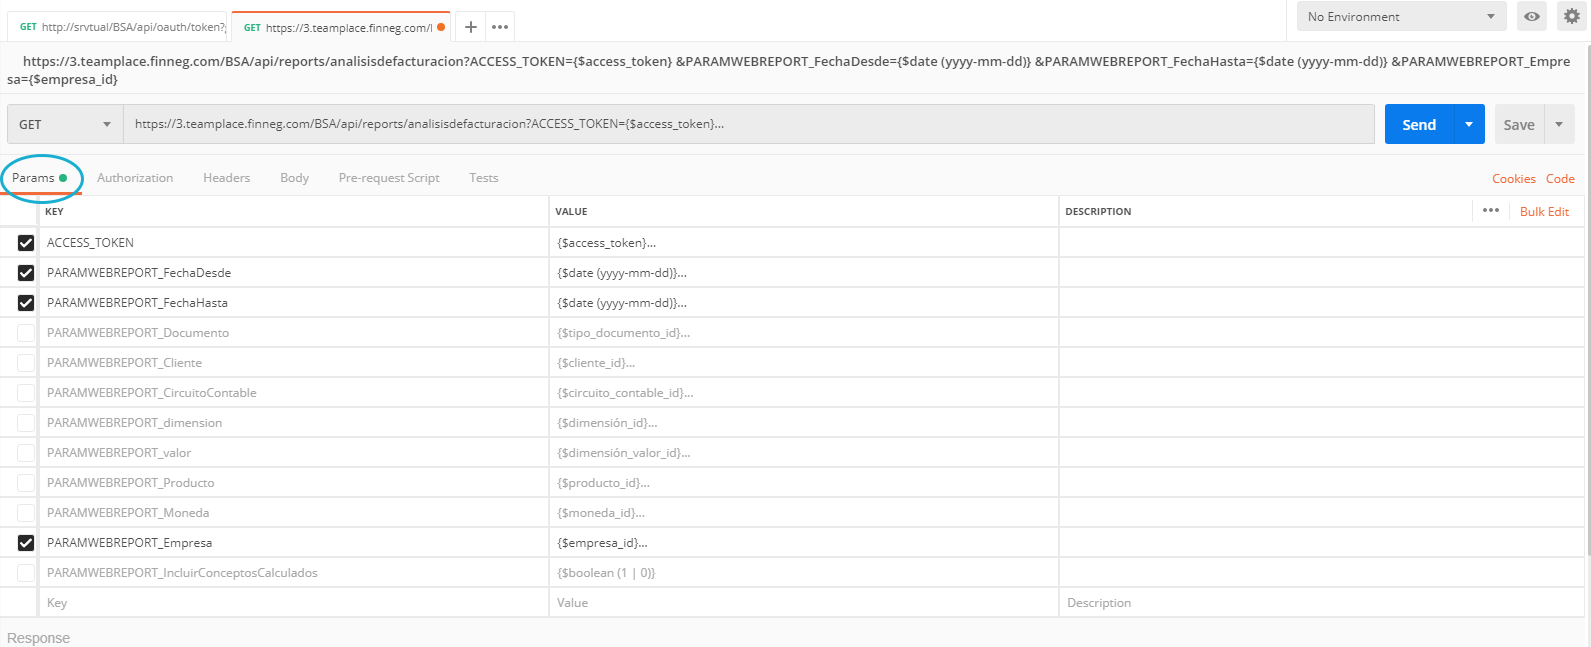Switch to the Authorization tab
Screen dimensions: 1591x647
[x=135, y=178]
